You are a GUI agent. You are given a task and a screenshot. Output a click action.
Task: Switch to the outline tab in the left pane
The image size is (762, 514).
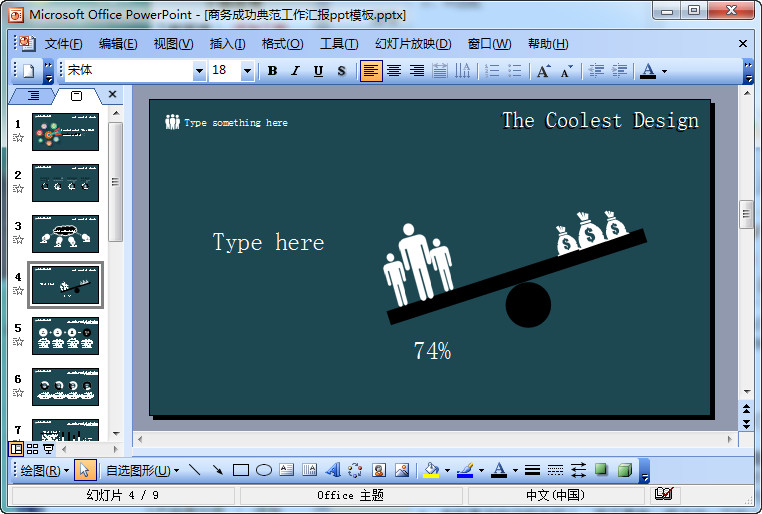[33, 95]
